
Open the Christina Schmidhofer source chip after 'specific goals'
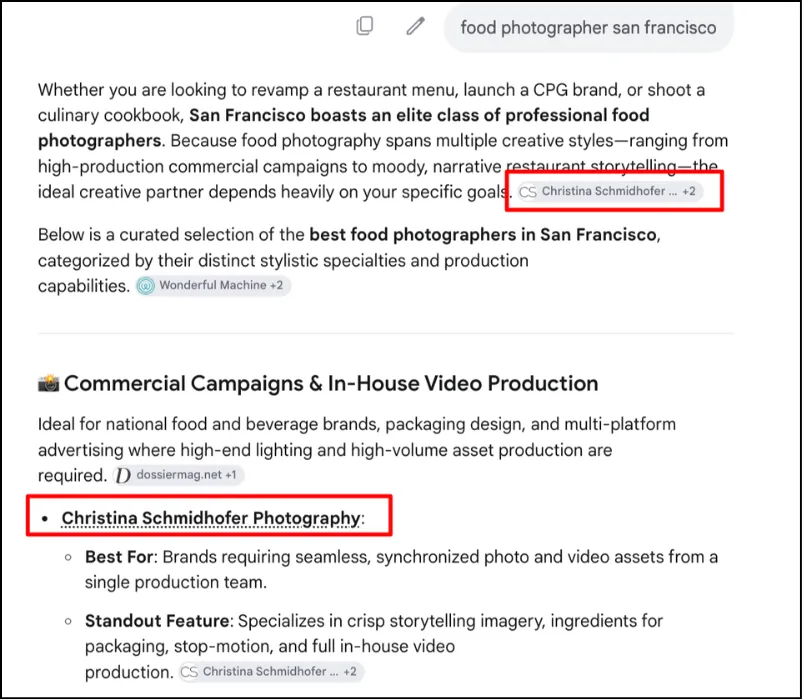pos(610,191)
